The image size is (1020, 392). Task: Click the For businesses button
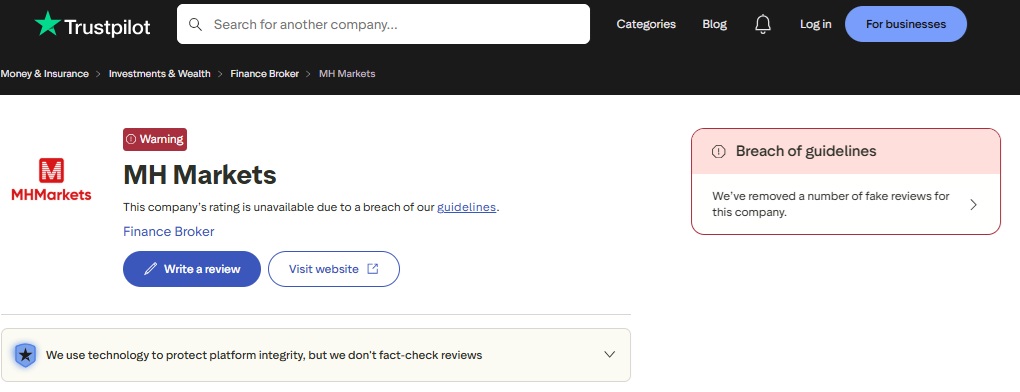(906, 24)
